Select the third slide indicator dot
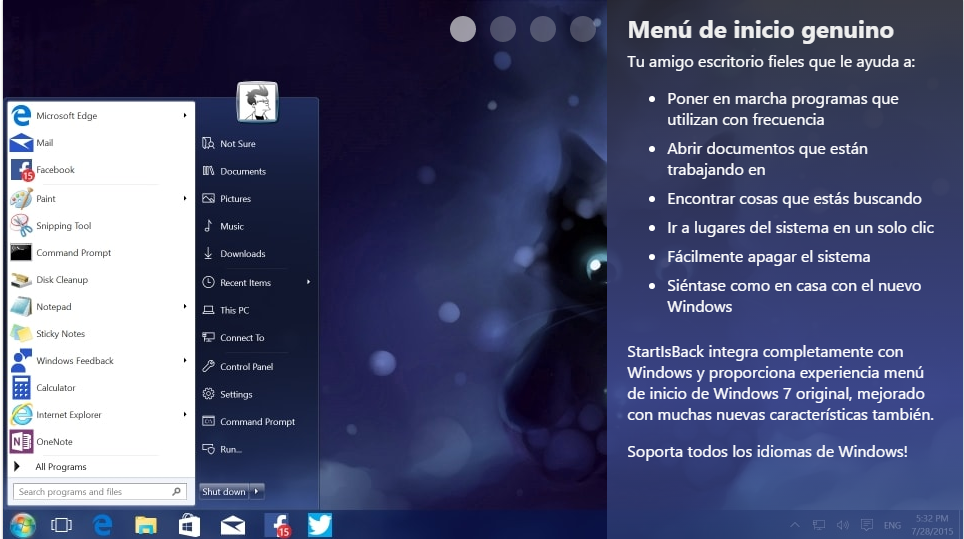Viewport: 964px width, 539px height. [x=543, y=29]
